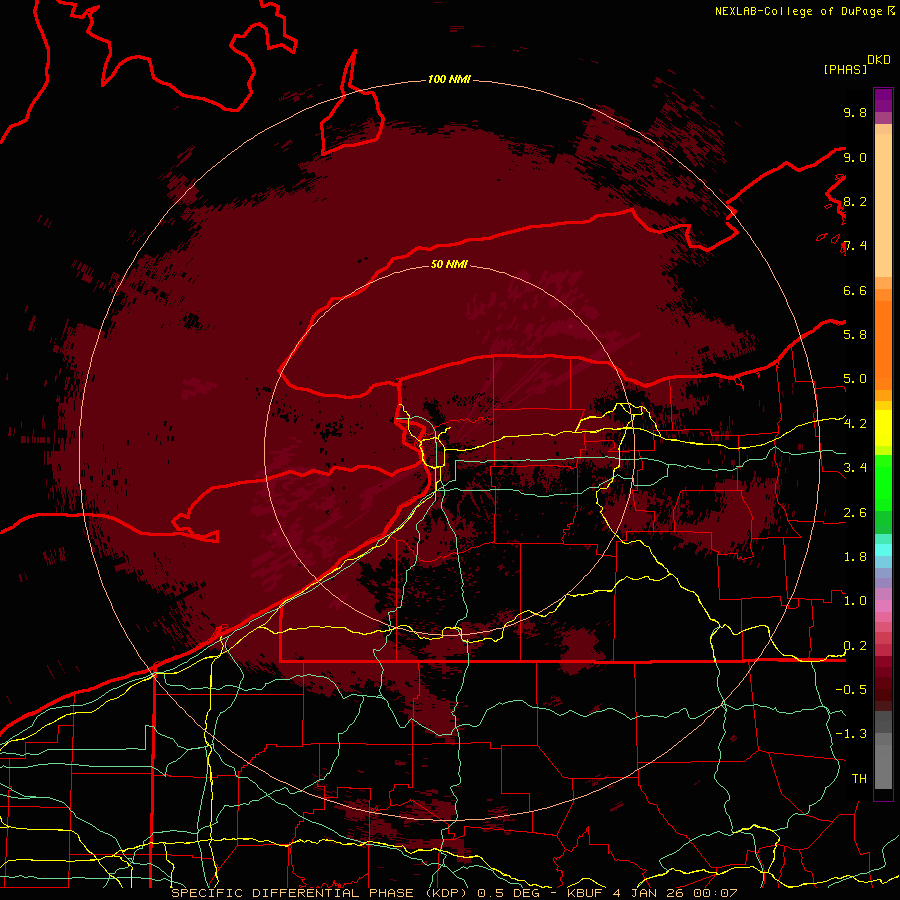Click the 100 NMI range ring label
Viewport: 900px width, 900px height.
click(x=449, y=79)
